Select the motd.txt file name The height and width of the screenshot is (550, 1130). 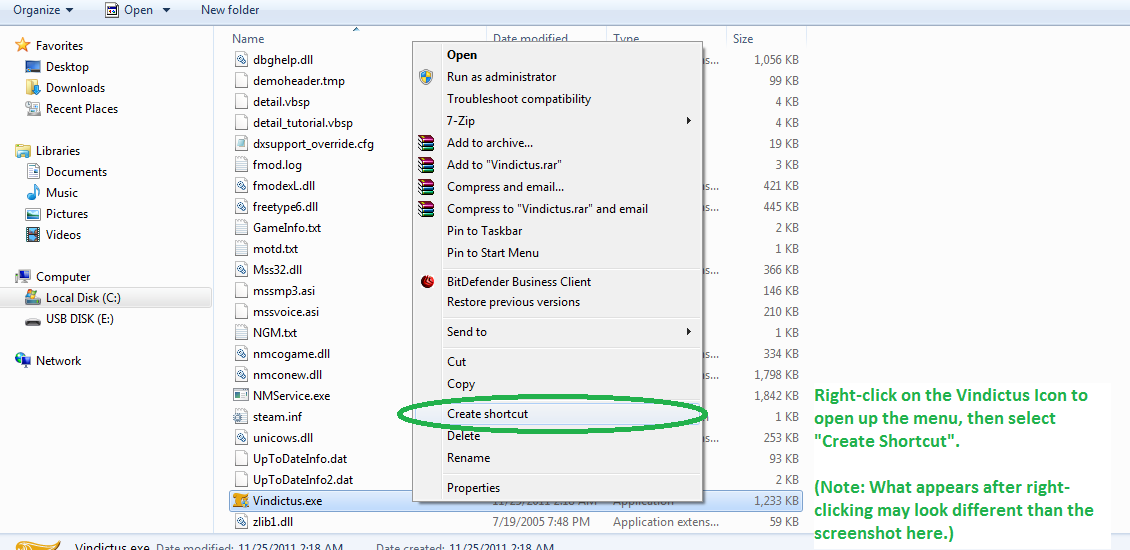click(275, 249)
